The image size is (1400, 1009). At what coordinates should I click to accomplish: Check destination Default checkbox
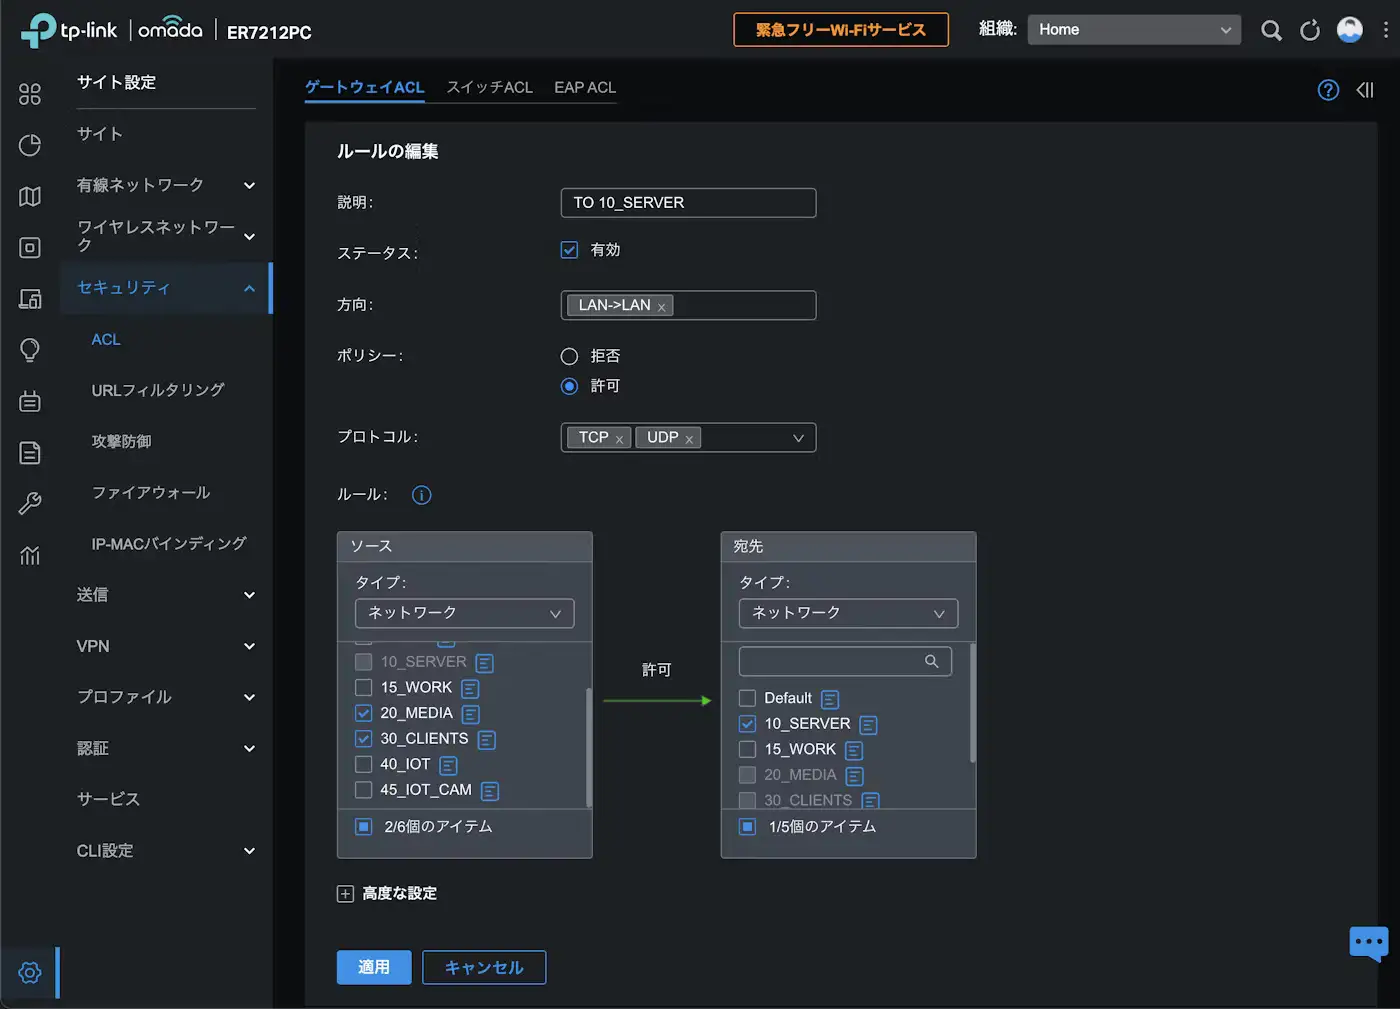pyautogui.click(x=747, y=698)
